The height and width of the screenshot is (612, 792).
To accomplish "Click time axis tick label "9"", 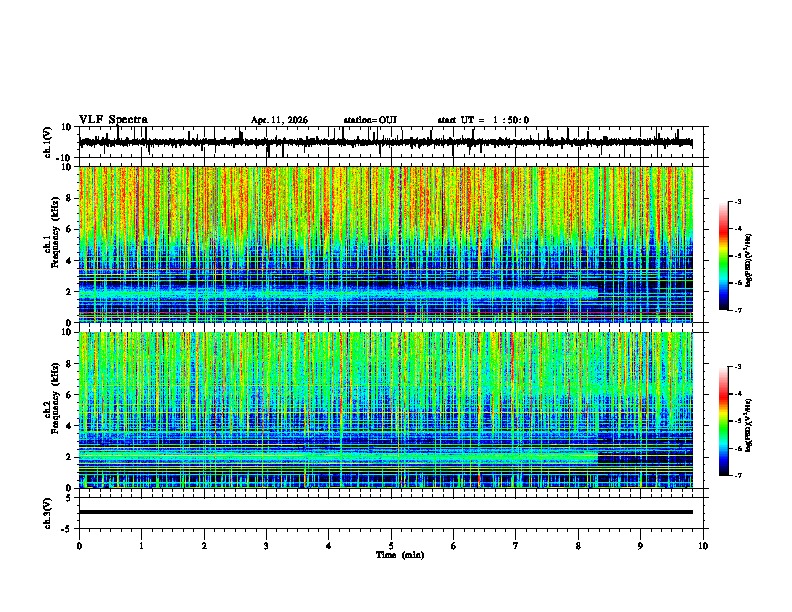I will pyautogui.click(x=640, y=546).
